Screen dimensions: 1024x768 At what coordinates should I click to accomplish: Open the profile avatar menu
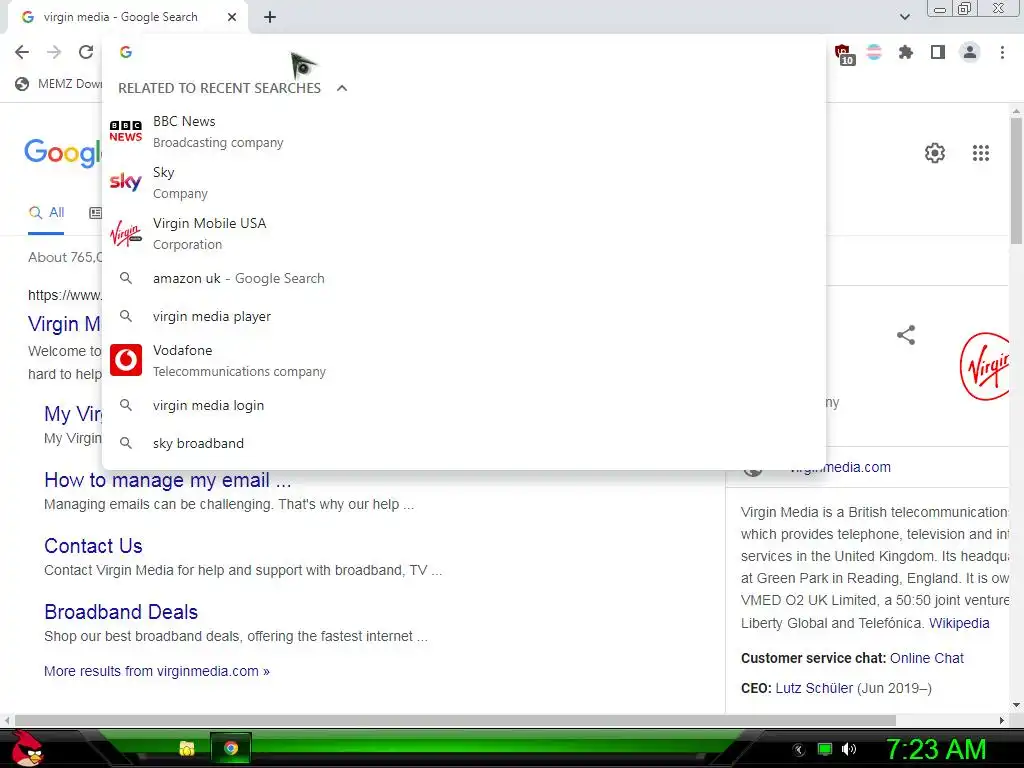click(x=970, y=52)
